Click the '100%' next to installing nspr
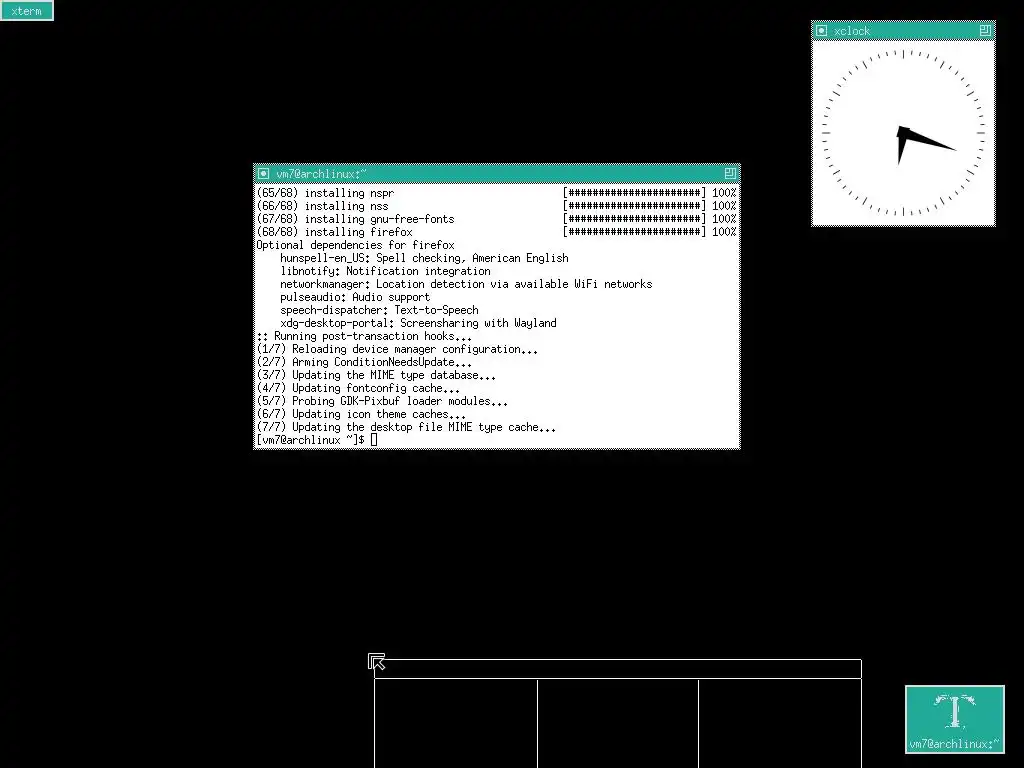Viewport: 1024px width, 768px height. pyautogui.click(x=724, y=193)
